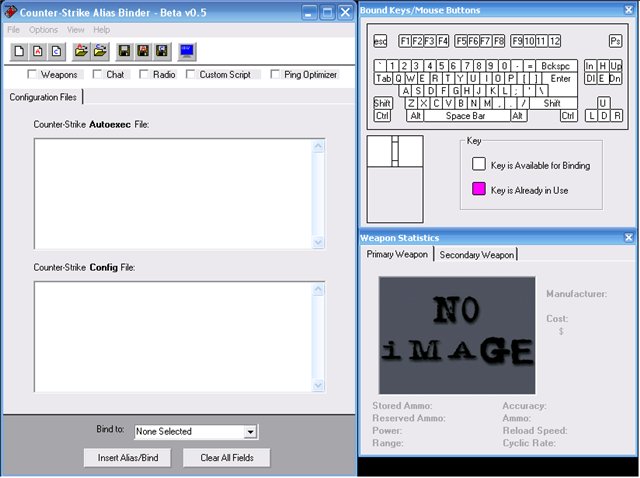The width and height of the screenshot is (640, 478).
Task: Click the left Alt key on map
Action: click(x=416, y=116)
